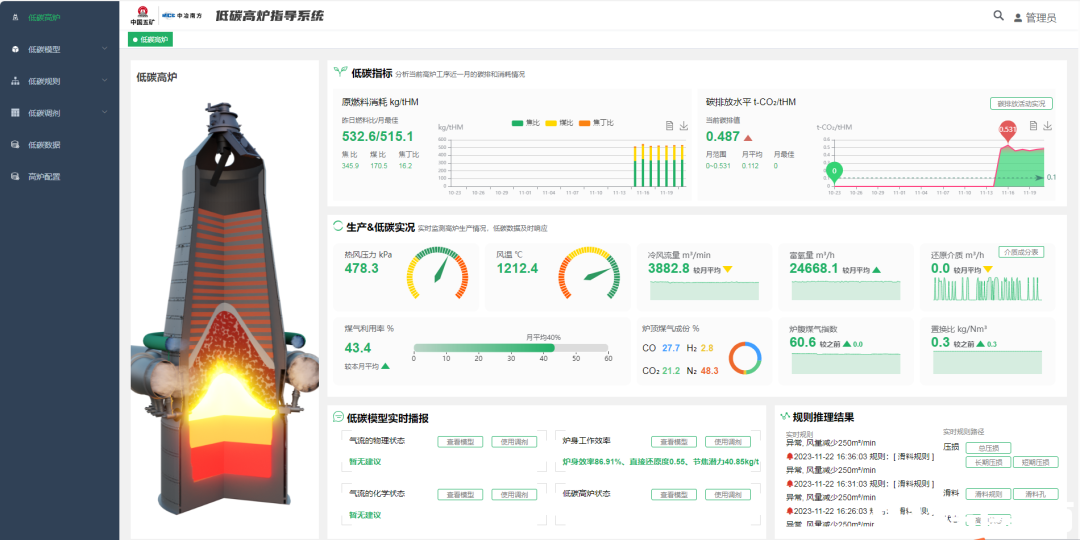Download the 原燃料消耗 chart image

684,125
